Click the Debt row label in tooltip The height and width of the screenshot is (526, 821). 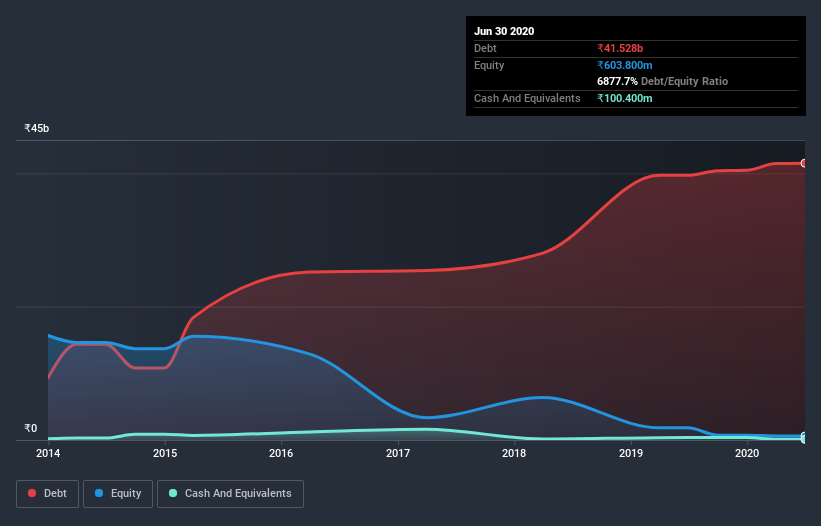click(485, 49)
